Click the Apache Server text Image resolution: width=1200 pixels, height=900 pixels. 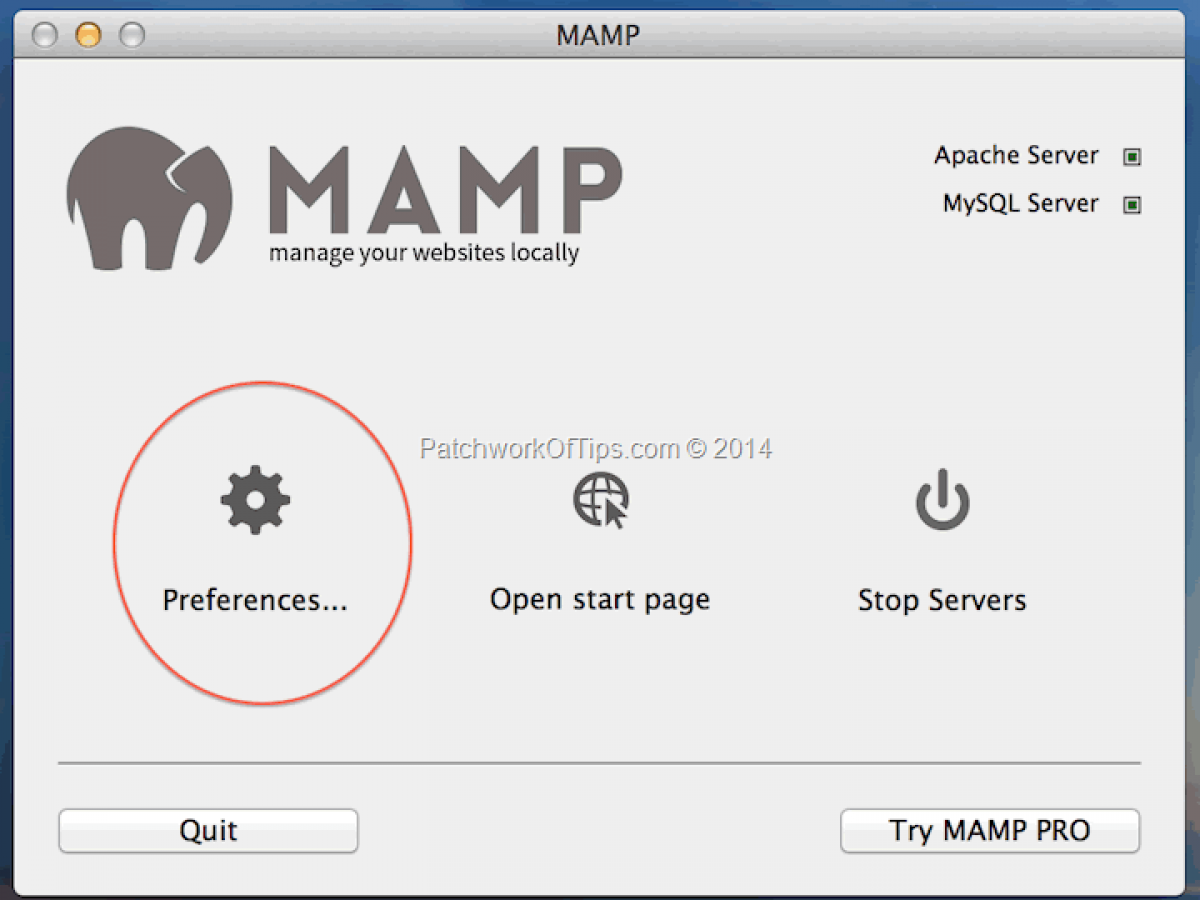(x=1016, y=156)
